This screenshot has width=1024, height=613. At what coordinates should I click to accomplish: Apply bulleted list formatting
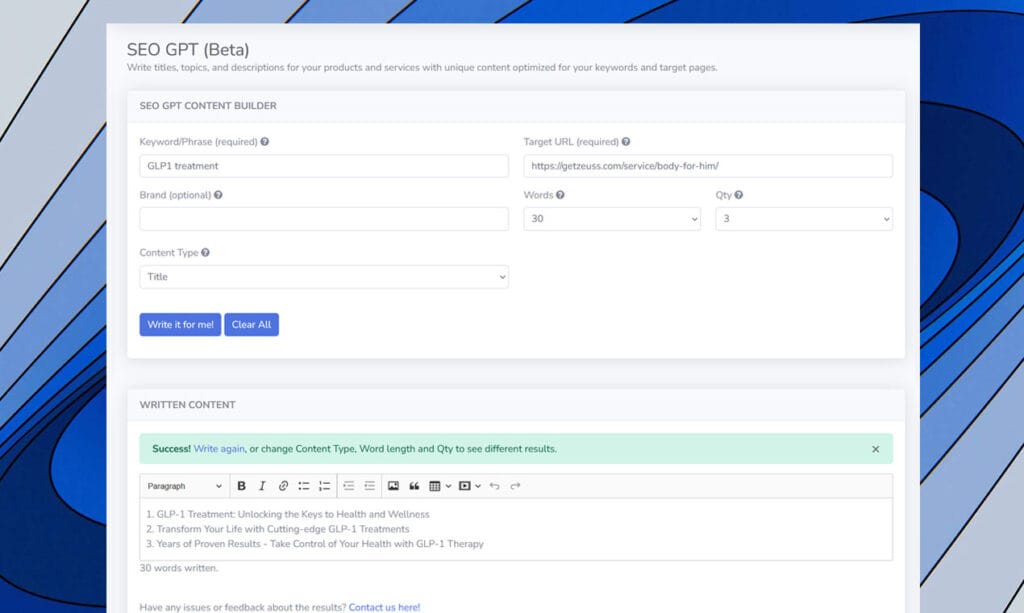point(304,486)
